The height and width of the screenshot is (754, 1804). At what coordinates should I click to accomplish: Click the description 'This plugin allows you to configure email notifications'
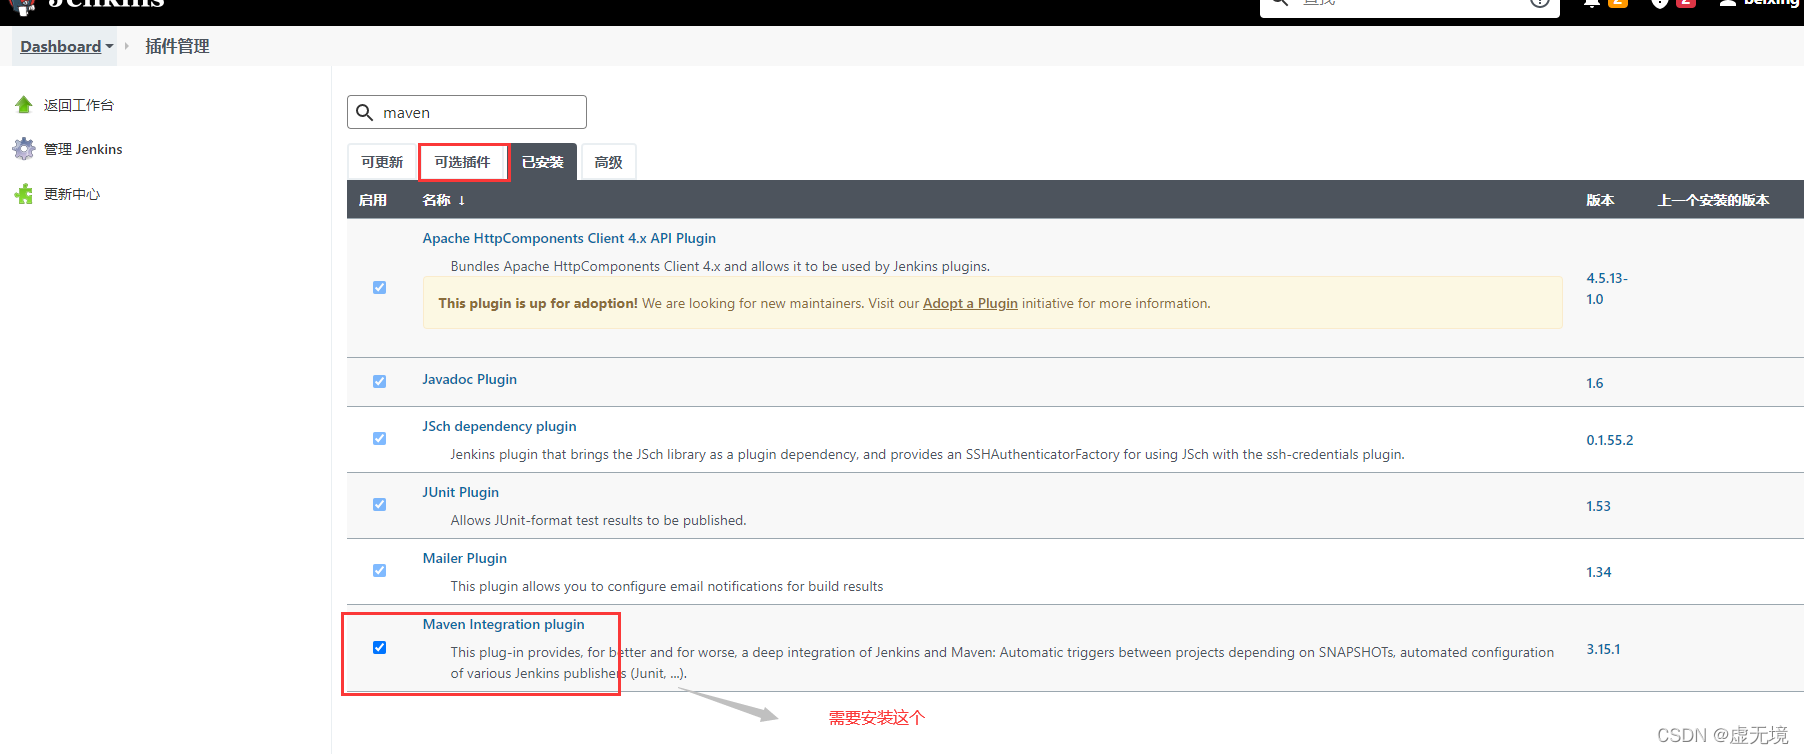[667, 586]
